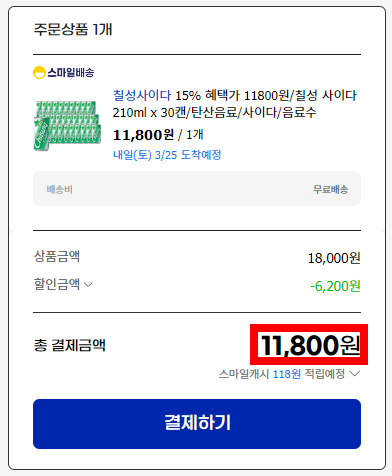Viewport: 392px width, 476px height.
Task: Click the 총 결제금액 label
Action: (x=70, y=345)
